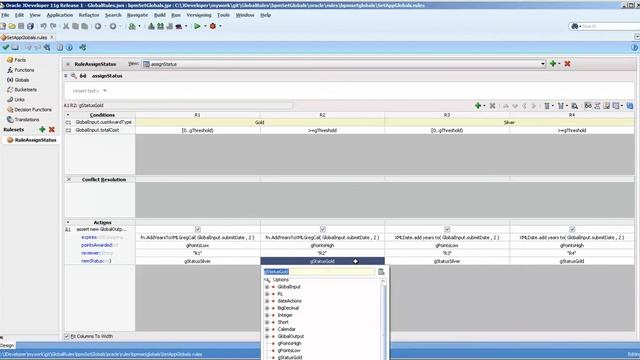Click the binoculars icon in decision table toolbar
The height and width of the screenshot is (360, 640).
[x=588, y=106]
